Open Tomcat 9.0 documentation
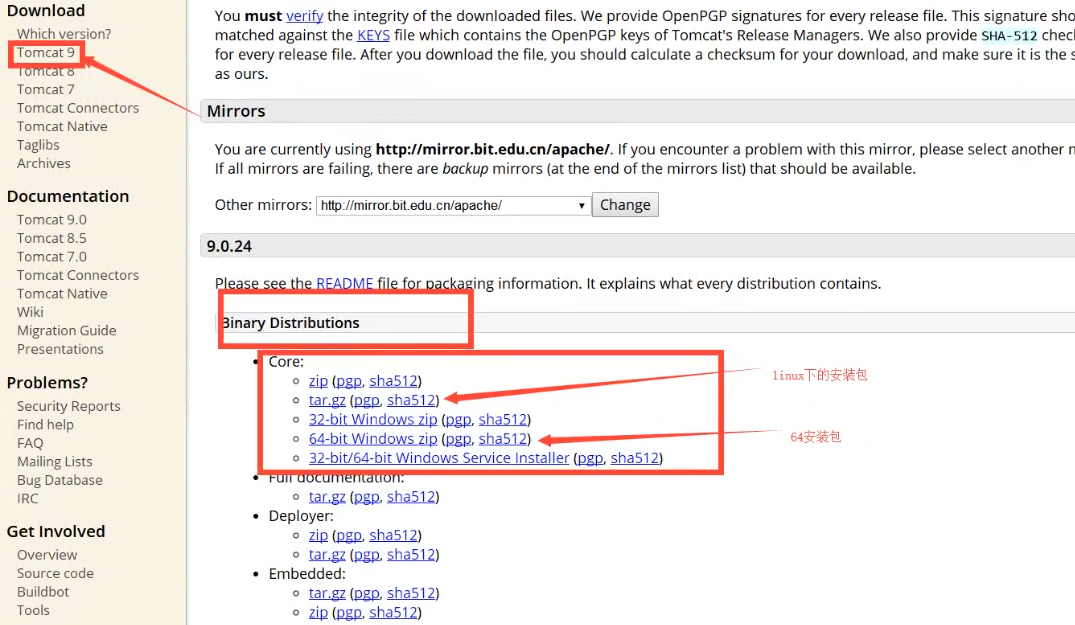 (x=51, y=220)
